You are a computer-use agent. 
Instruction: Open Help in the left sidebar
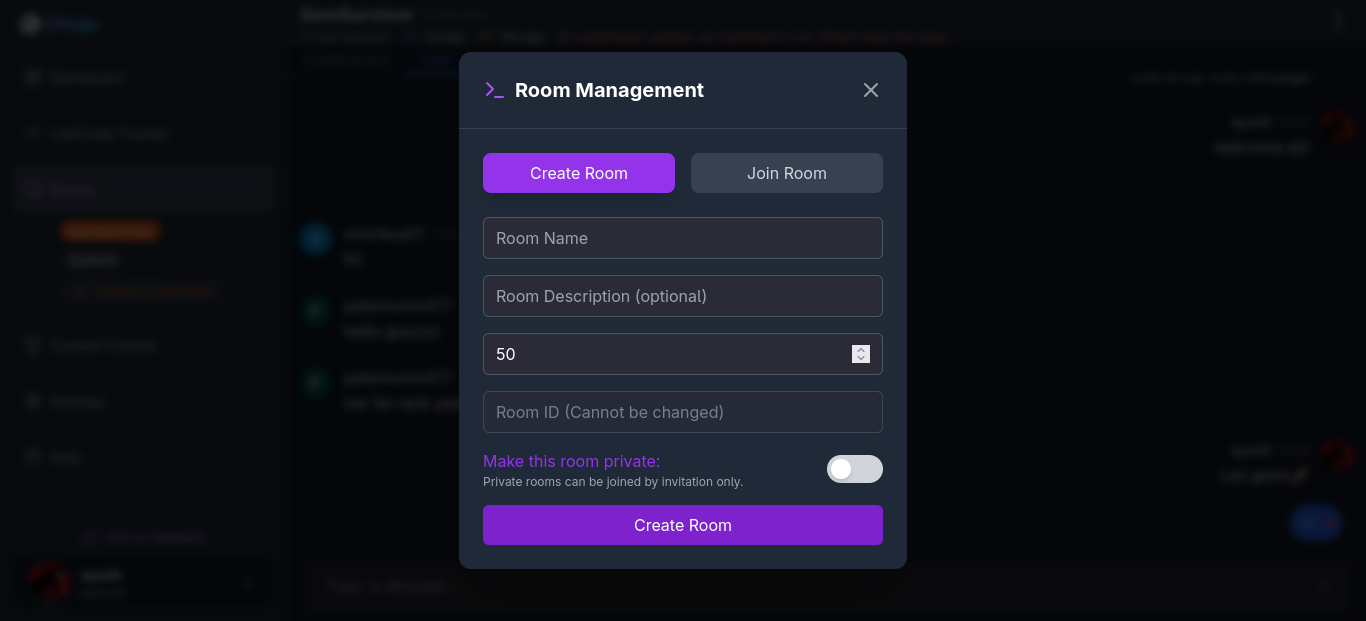pos(65,458)
